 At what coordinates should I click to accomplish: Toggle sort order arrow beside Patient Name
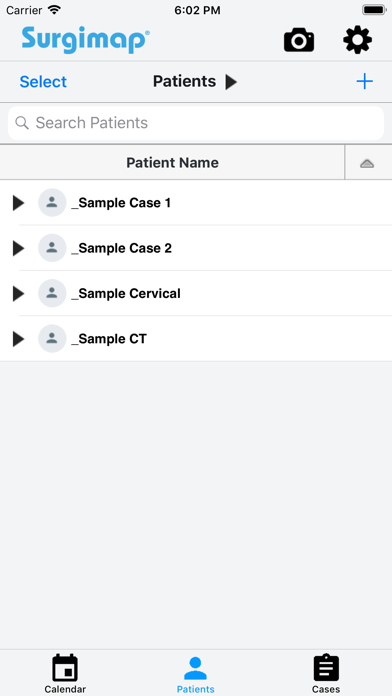click(x=367, y=163)
